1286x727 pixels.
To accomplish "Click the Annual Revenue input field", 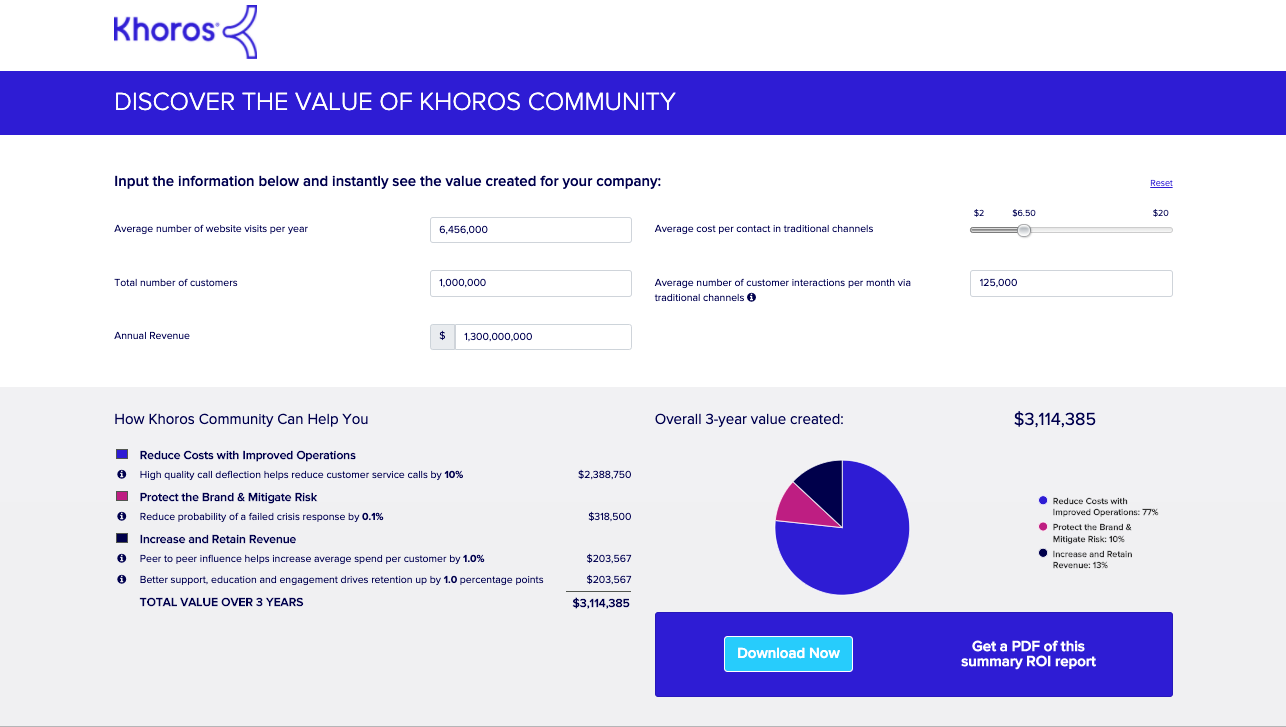I will coord(543,337).
